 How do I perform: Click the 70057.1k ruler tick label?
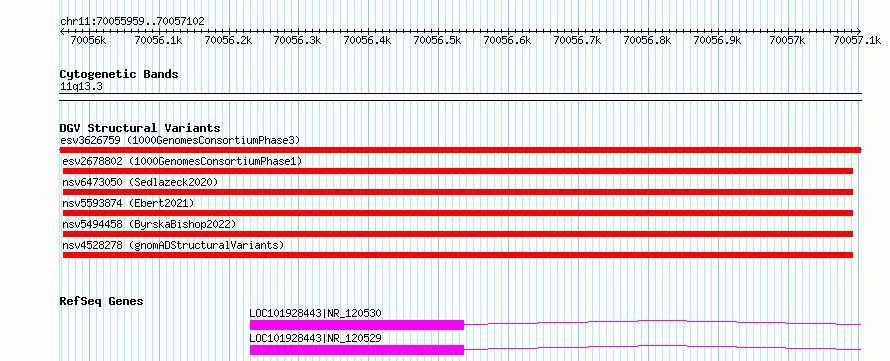click(857, 40)
